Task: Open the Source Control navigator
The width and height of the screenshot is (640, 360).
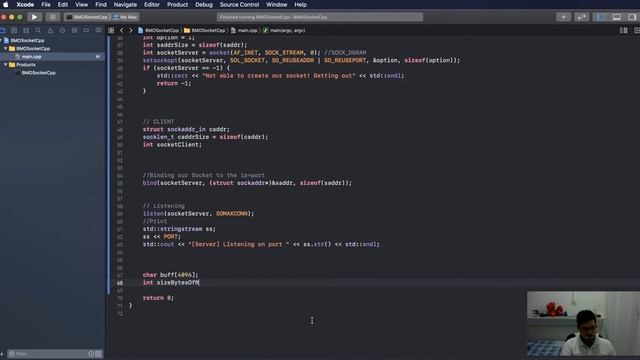Action: pos(14,31)
